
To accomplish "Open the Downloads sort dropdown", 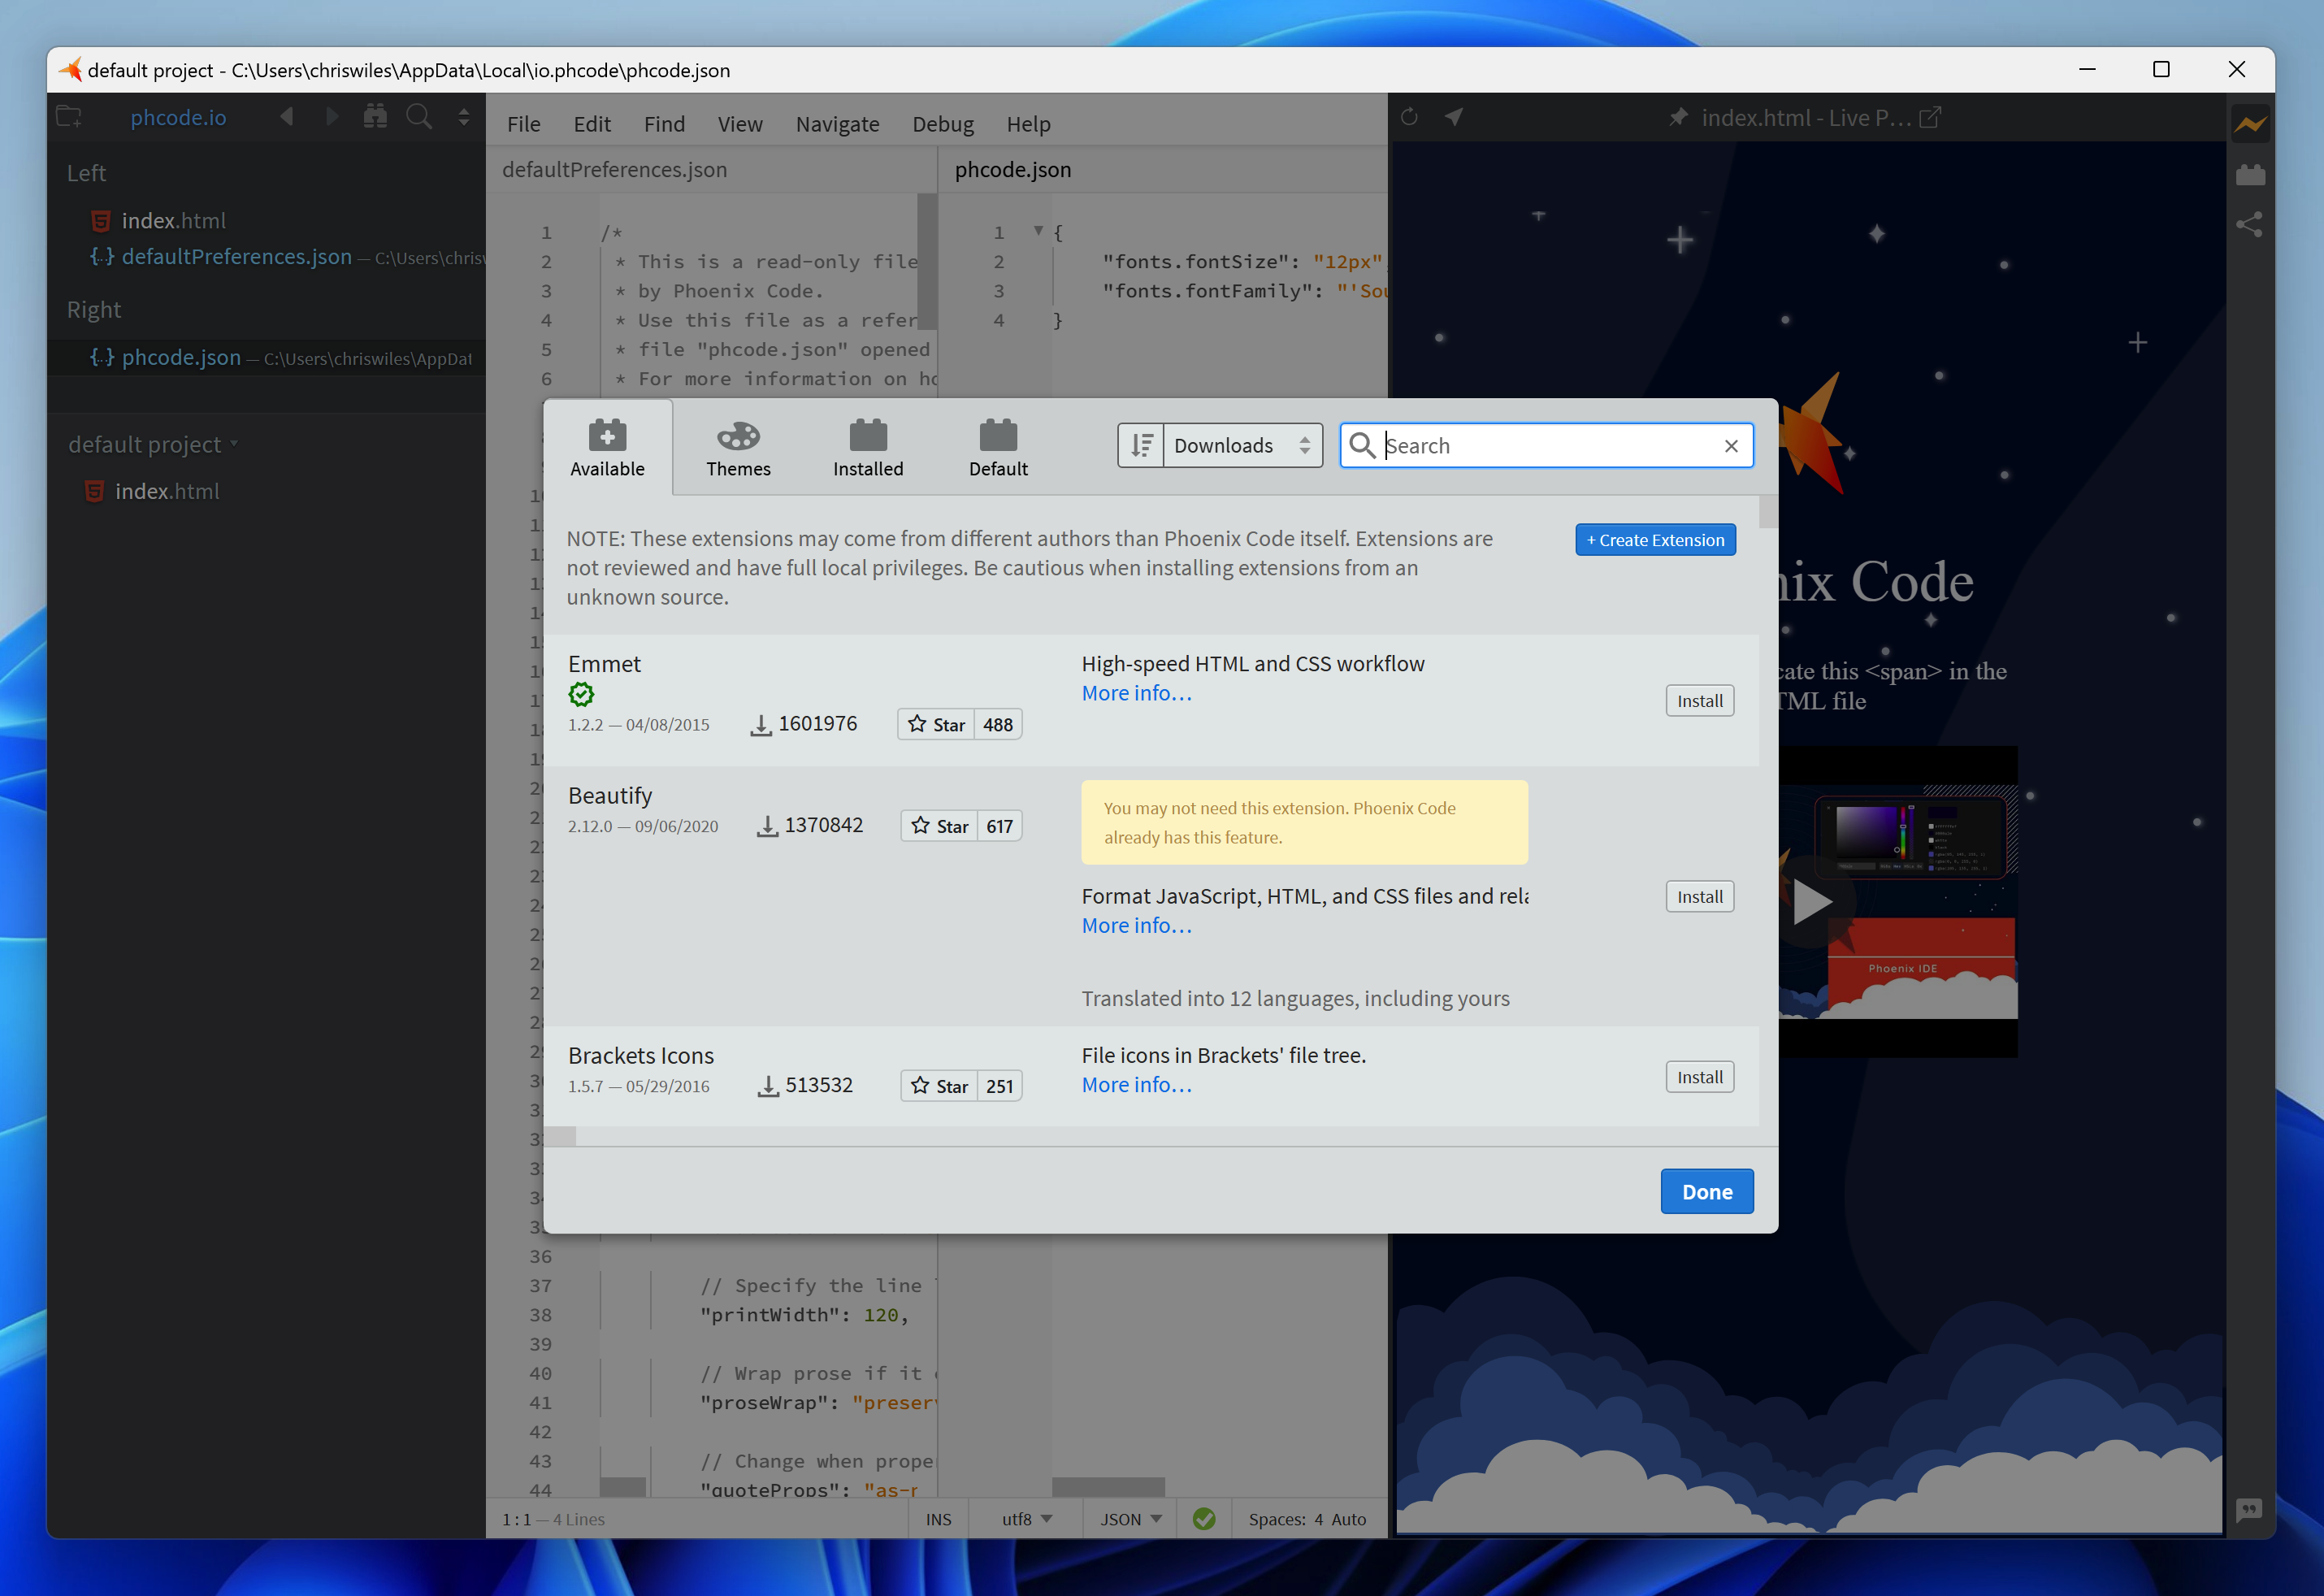I will 1242,445.
